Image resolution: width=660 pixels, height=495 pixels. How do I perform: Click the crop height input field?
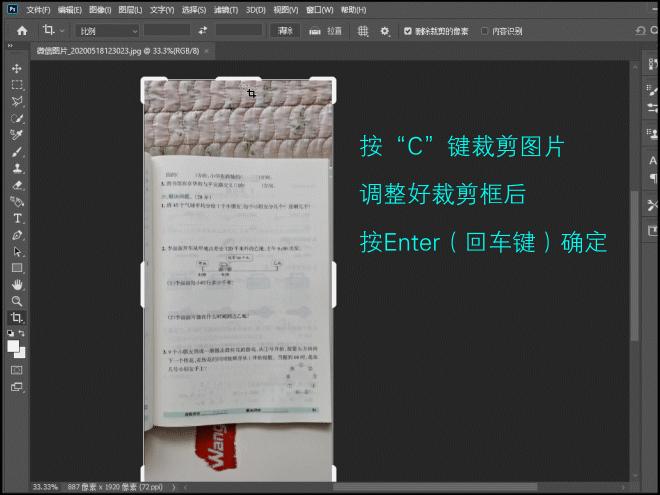click(x=239, y=30)
